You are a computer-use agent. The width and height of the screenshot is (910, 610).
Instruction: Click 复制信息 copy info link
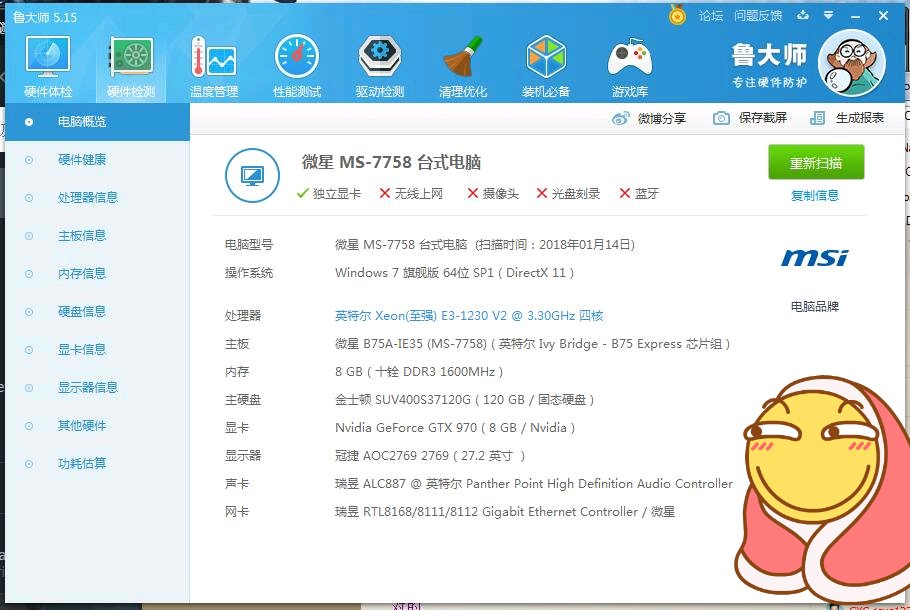815,196
